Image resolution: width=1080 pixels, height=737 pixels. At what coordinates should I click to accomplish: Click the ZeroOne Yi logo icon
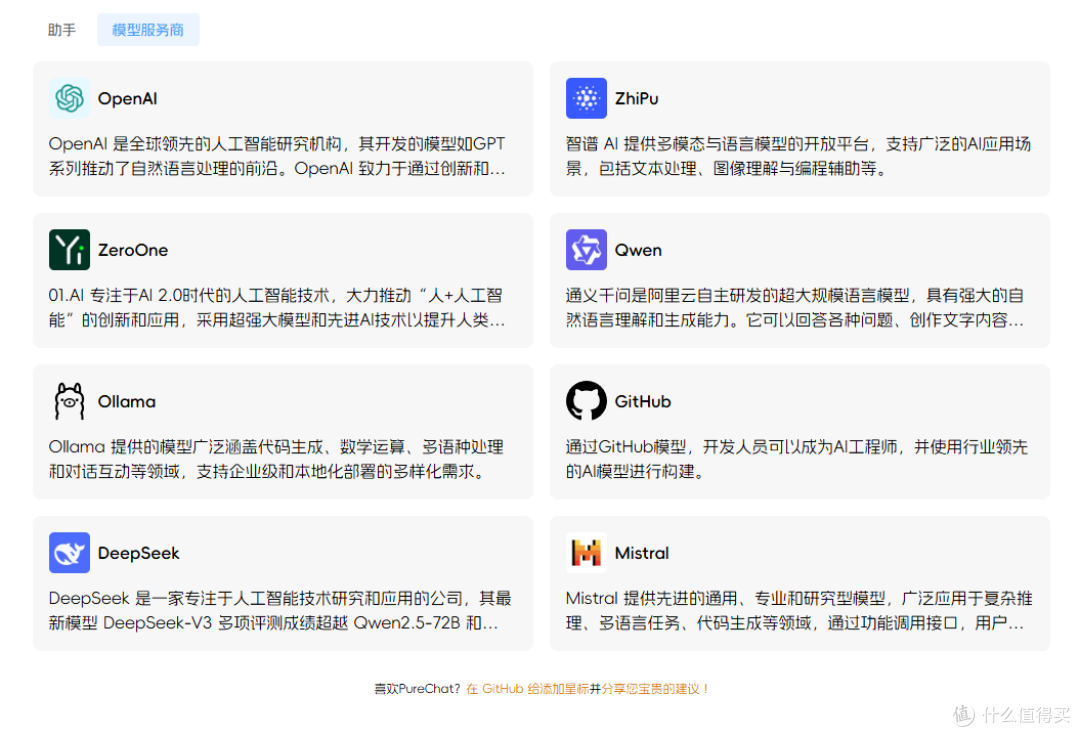(x=69, y=250)
